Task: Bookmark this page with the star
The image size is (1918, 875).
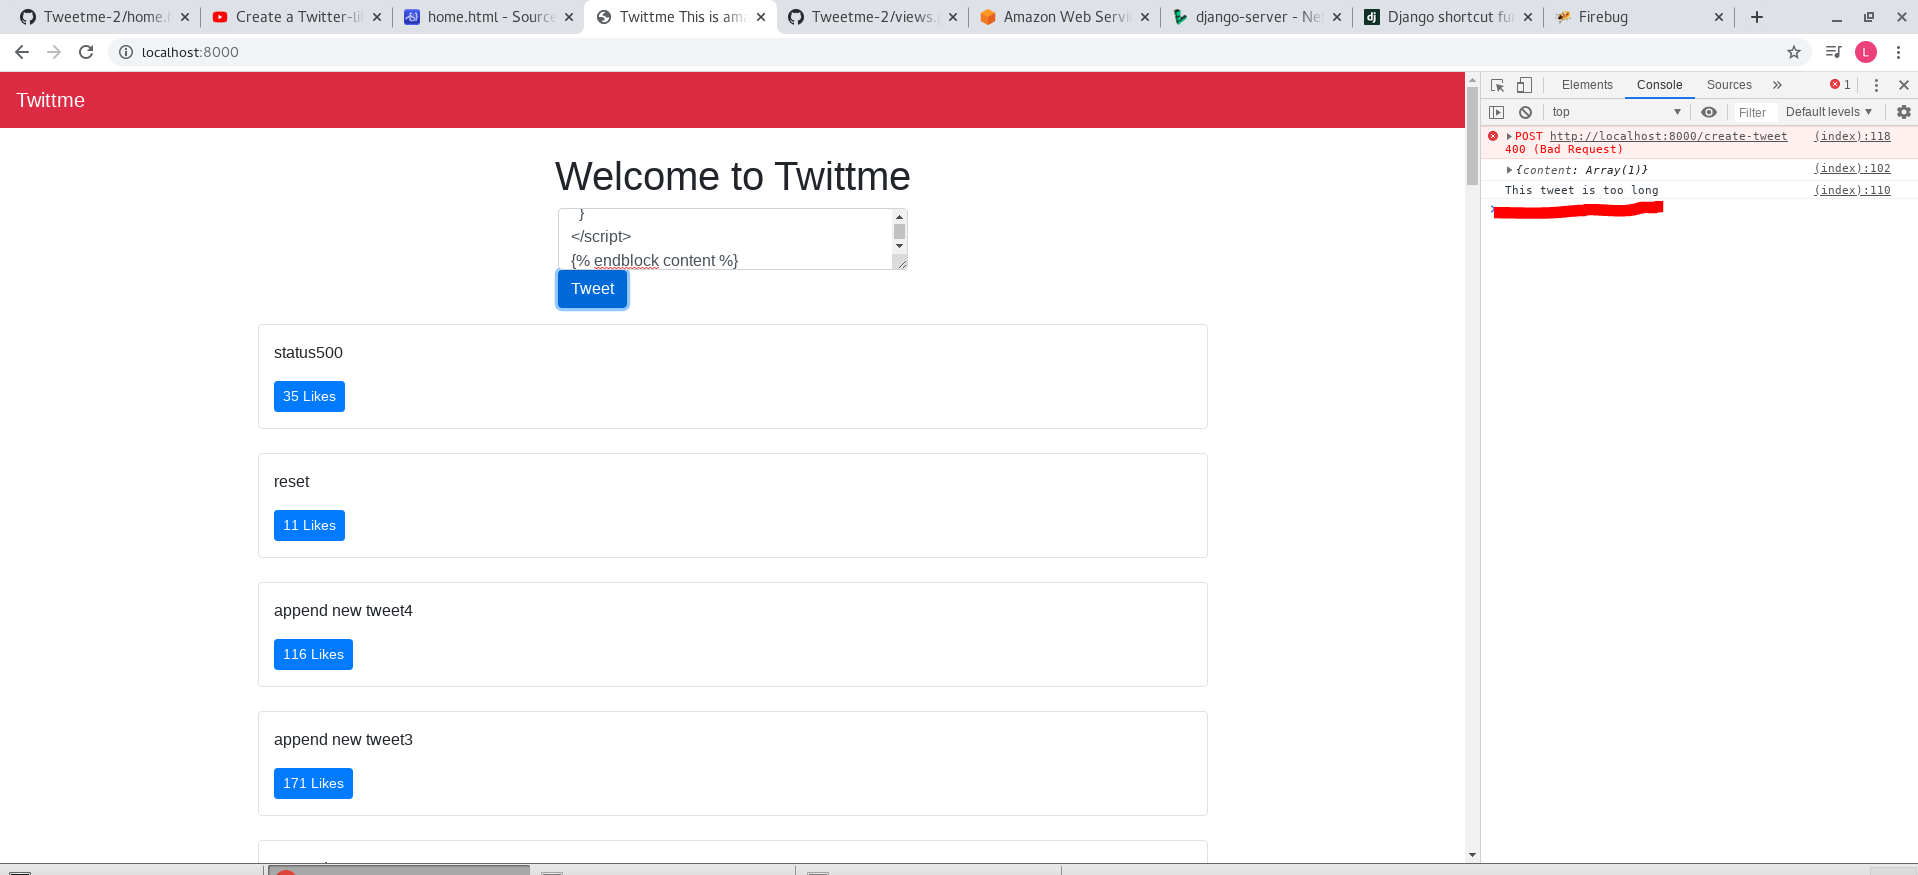Action: click(1794, 52)
